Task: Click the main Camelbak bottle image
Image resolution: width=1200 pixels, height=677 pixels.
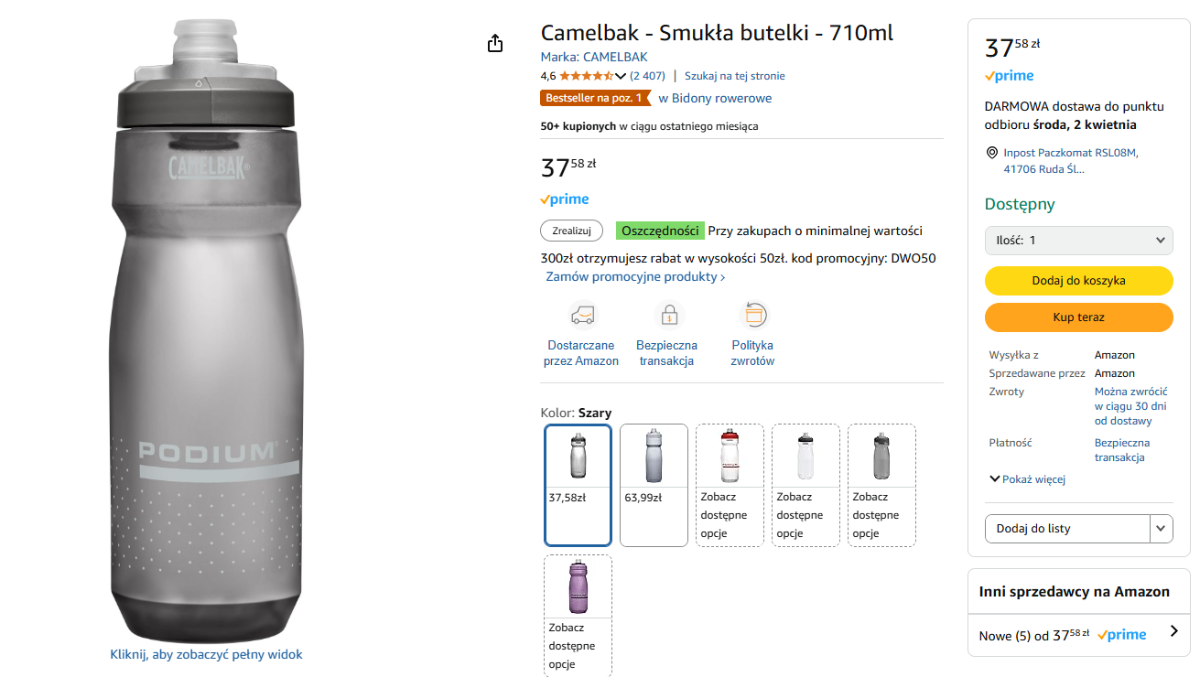Action: coord(205,330)
